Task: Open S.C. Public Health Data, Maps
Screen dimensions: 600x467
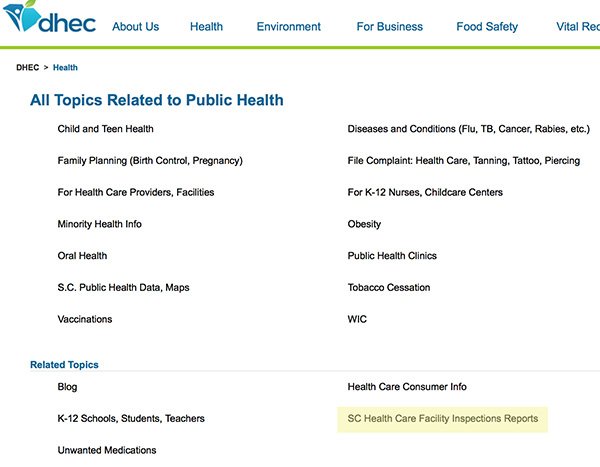Action: coord(123,288)
